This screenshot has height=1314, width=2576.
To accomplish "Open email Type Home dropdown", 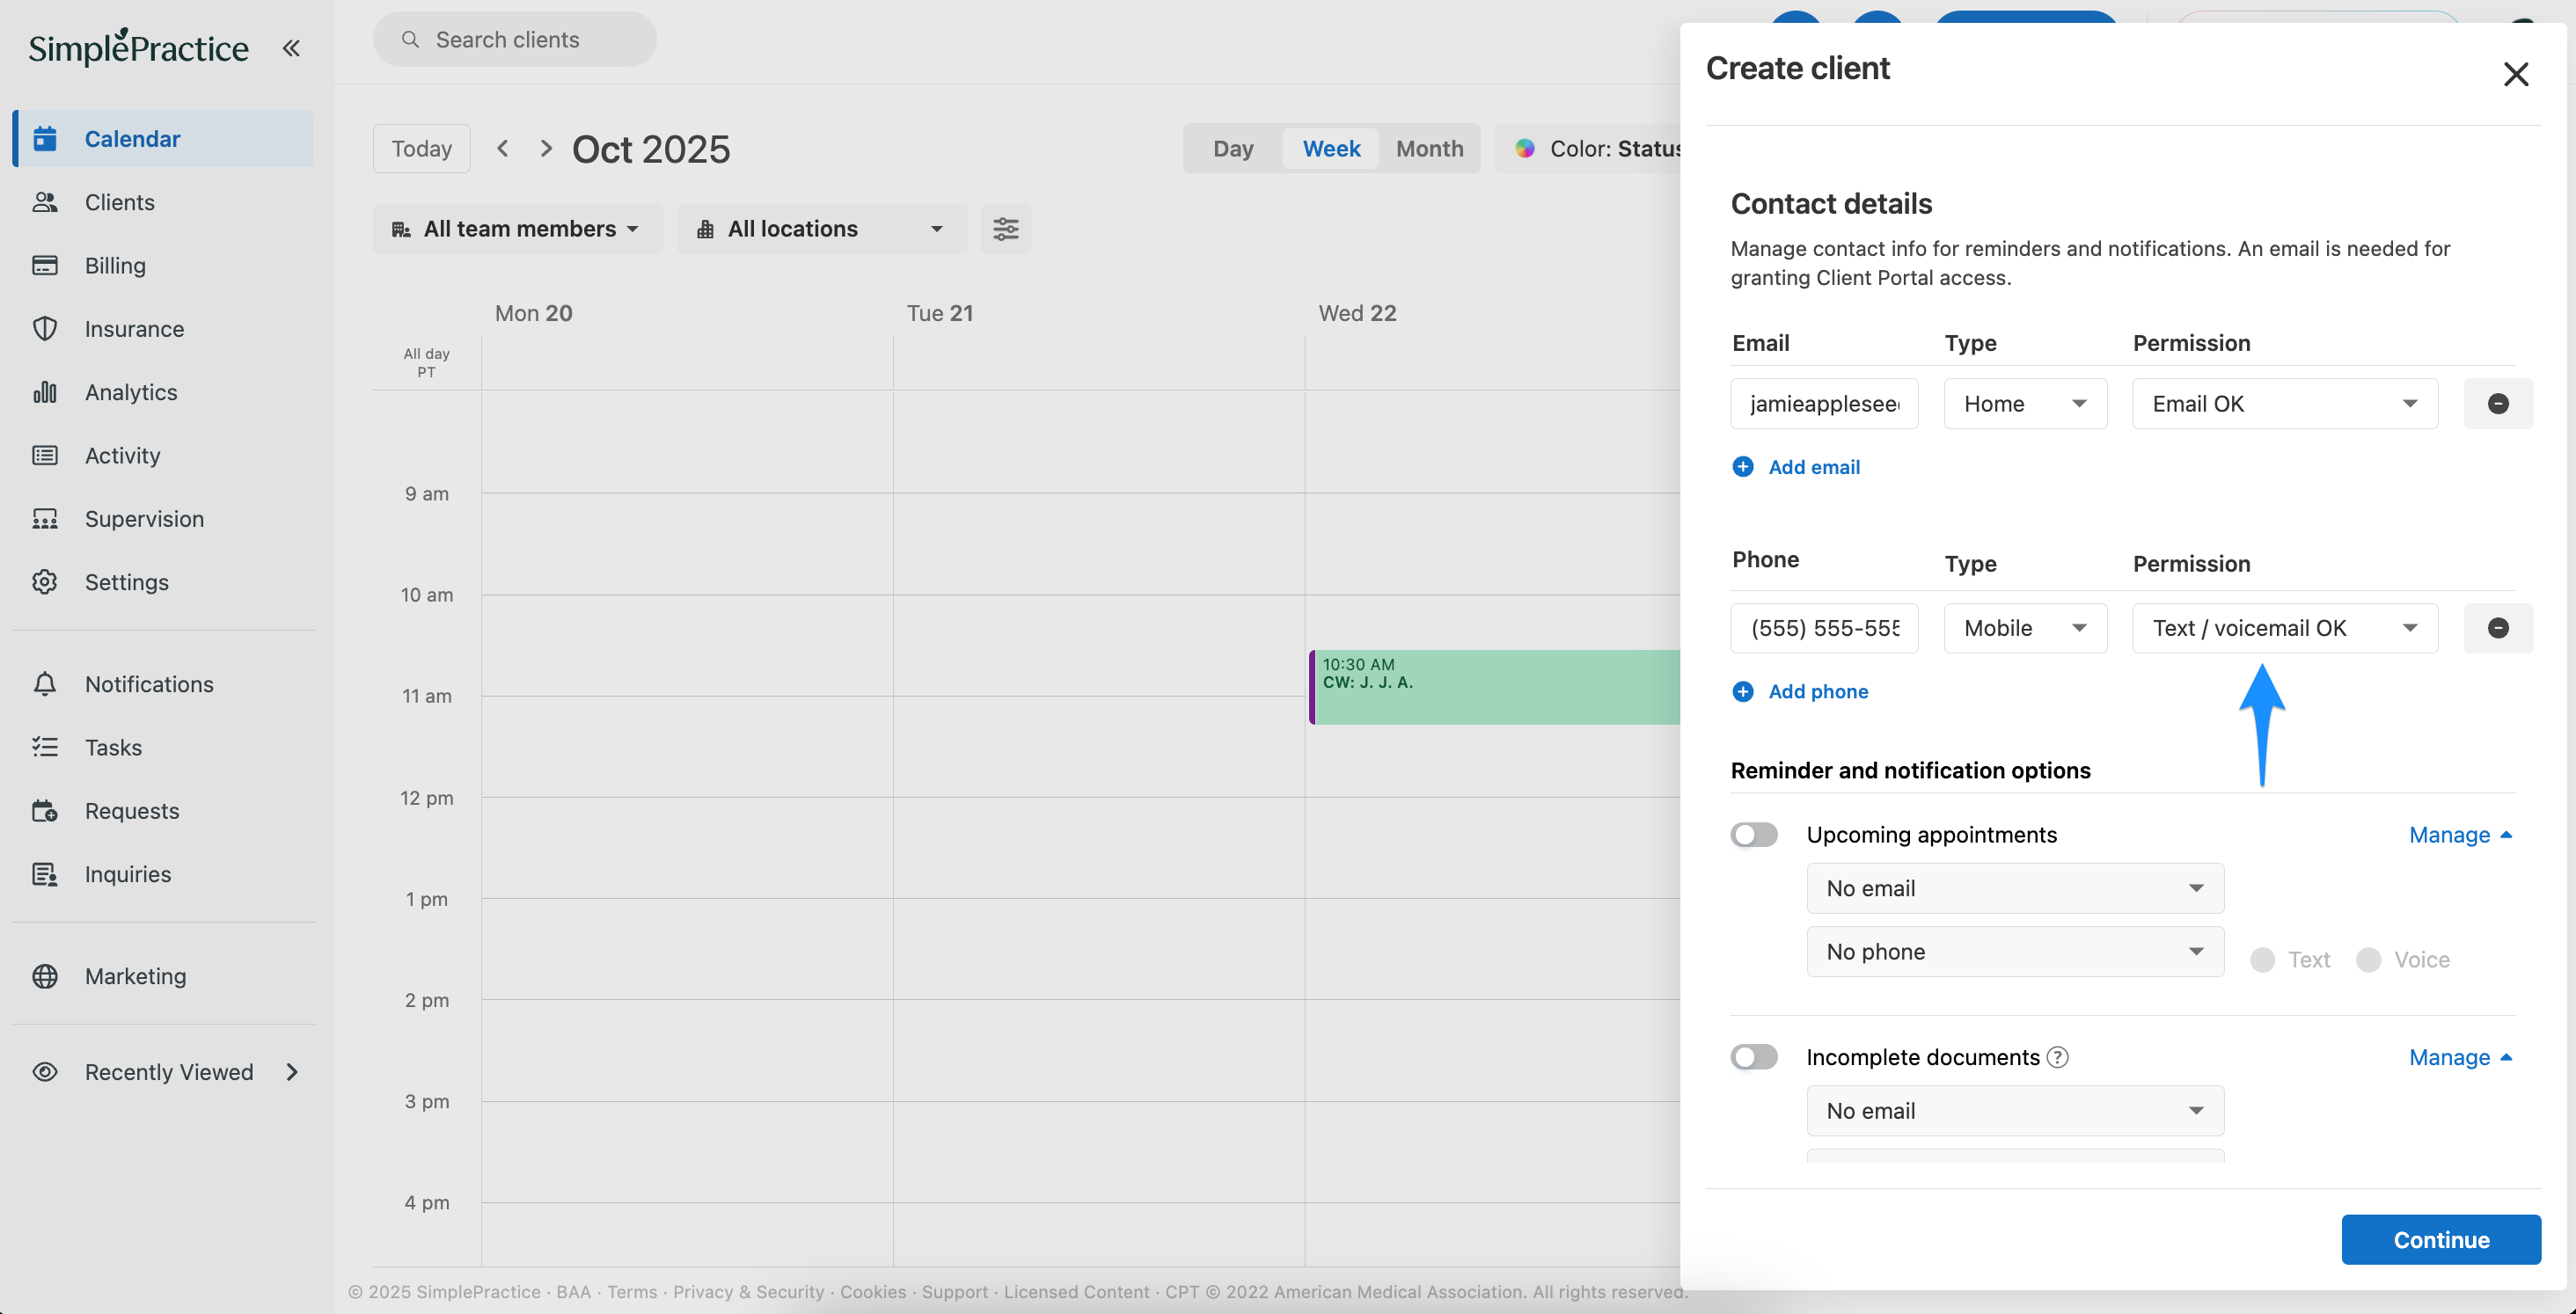I will (x=2024, y=404).
